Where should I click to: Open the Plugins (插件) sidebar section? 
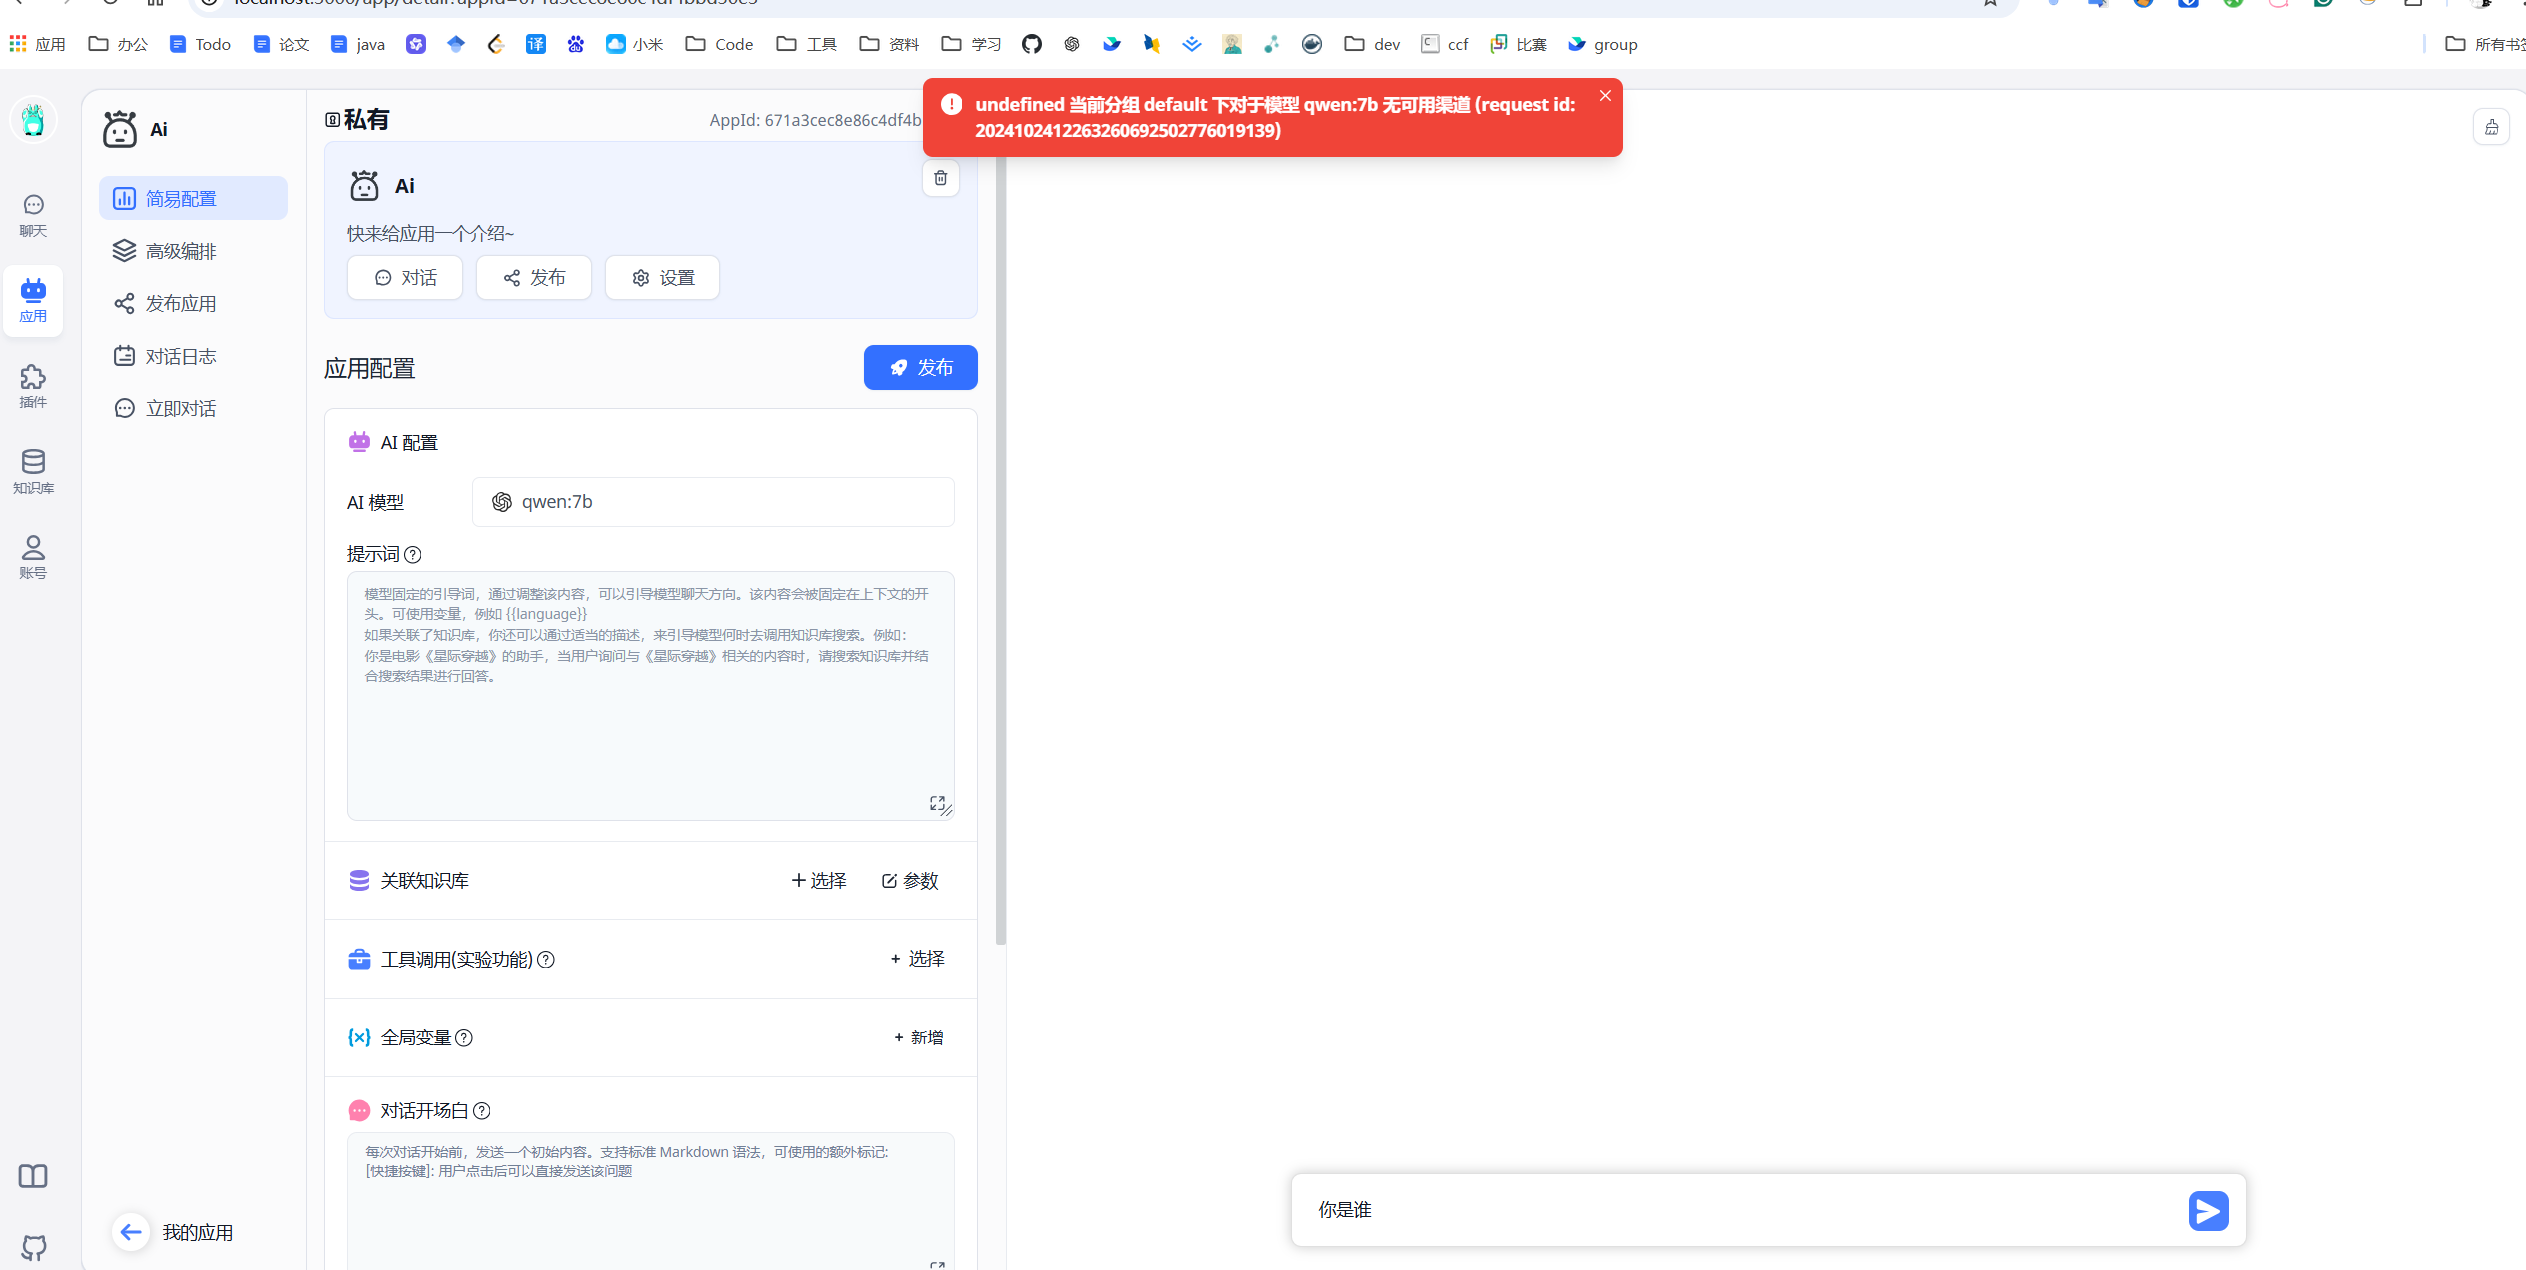(x=33, y=386)
